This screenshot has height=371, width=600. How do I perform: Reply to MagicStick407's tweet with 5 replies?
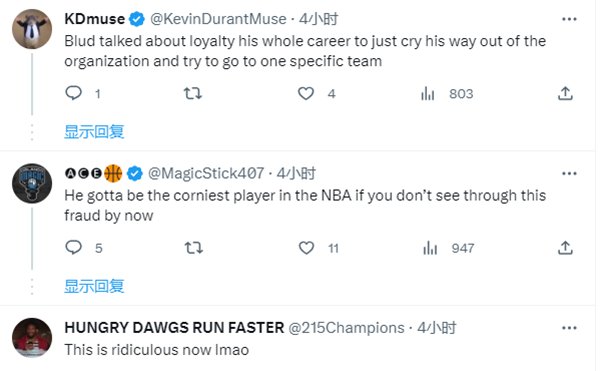(x=73, y=248)
